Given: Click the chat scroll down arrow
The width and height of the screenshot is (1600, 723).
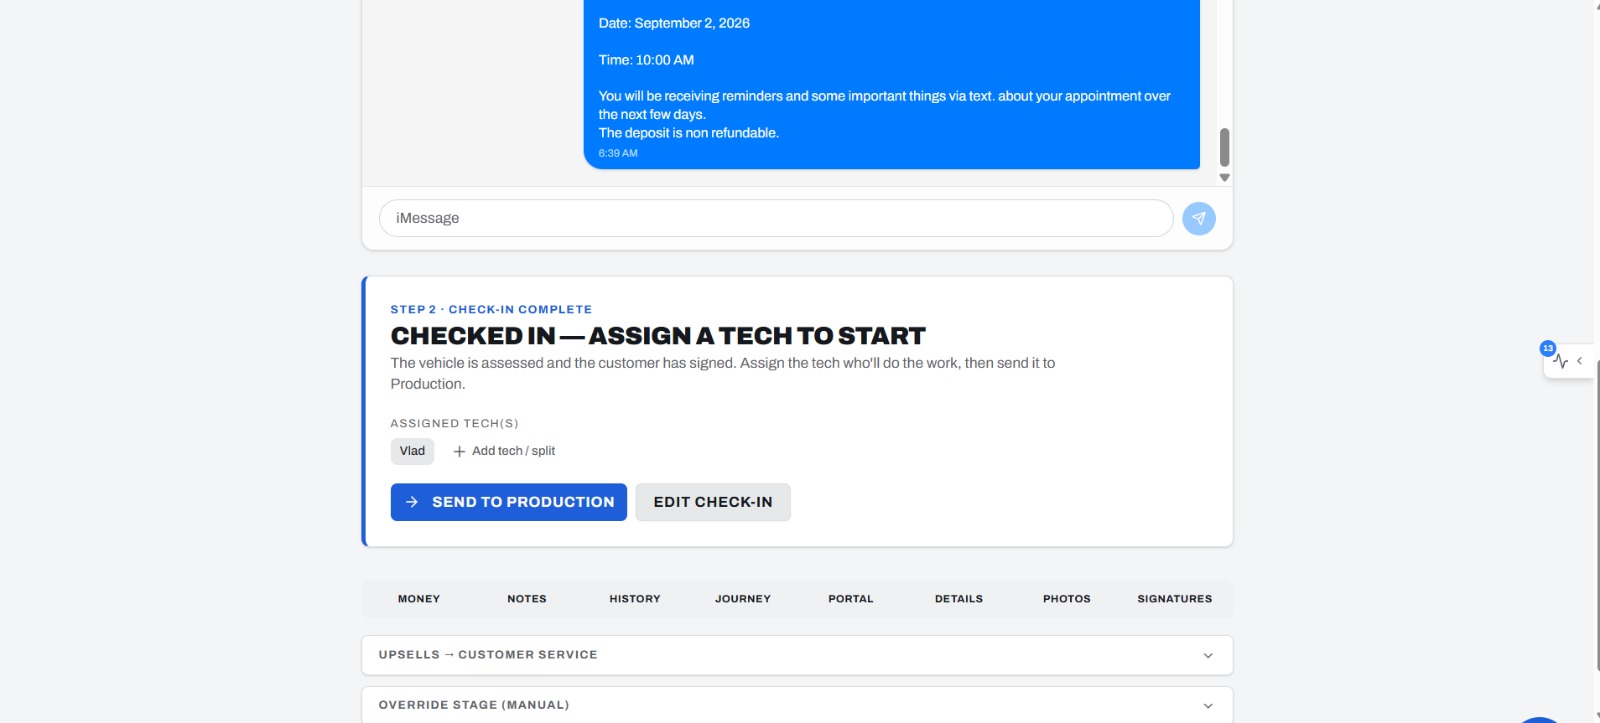Looking at the screenshot, I should (x=1224, y=177).
